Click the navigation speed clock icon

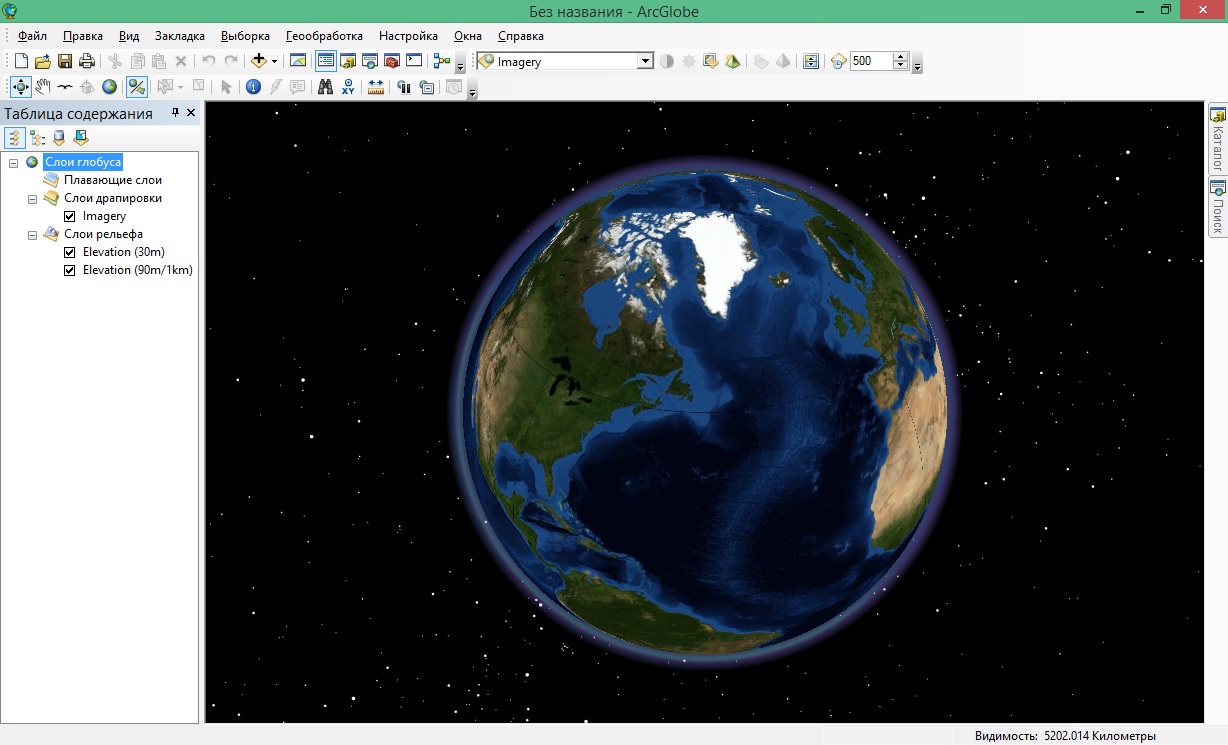click(838, 61)
